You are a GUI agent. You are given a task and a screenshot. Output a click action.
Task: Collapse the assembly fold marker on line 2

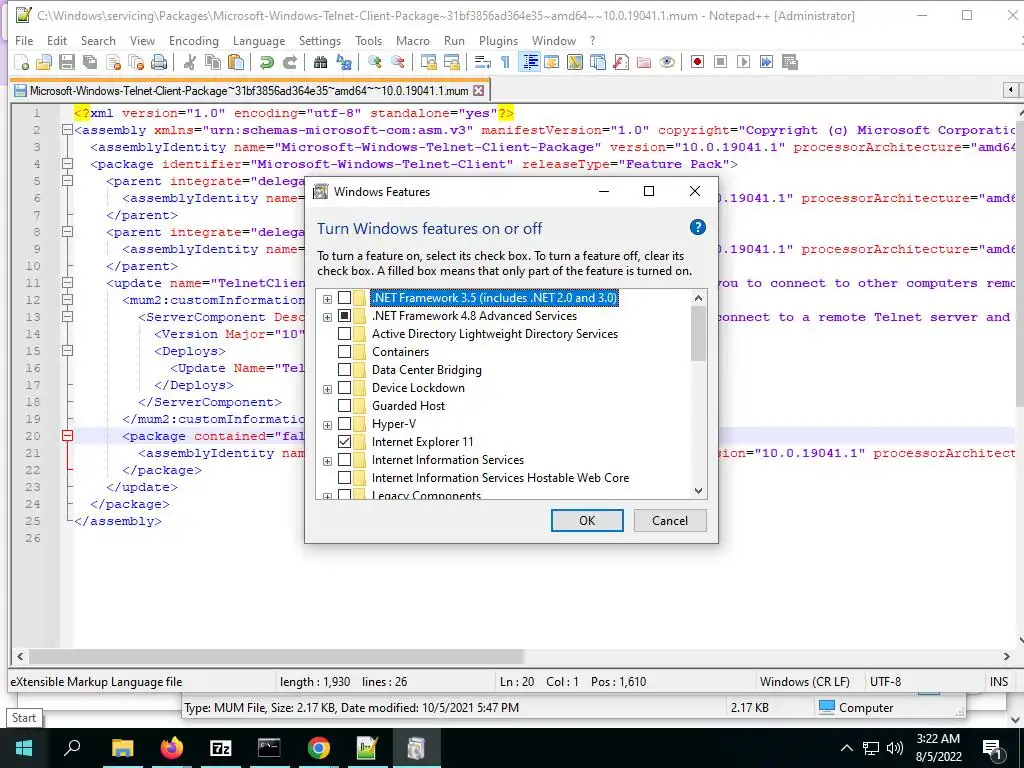coord(67,130)
